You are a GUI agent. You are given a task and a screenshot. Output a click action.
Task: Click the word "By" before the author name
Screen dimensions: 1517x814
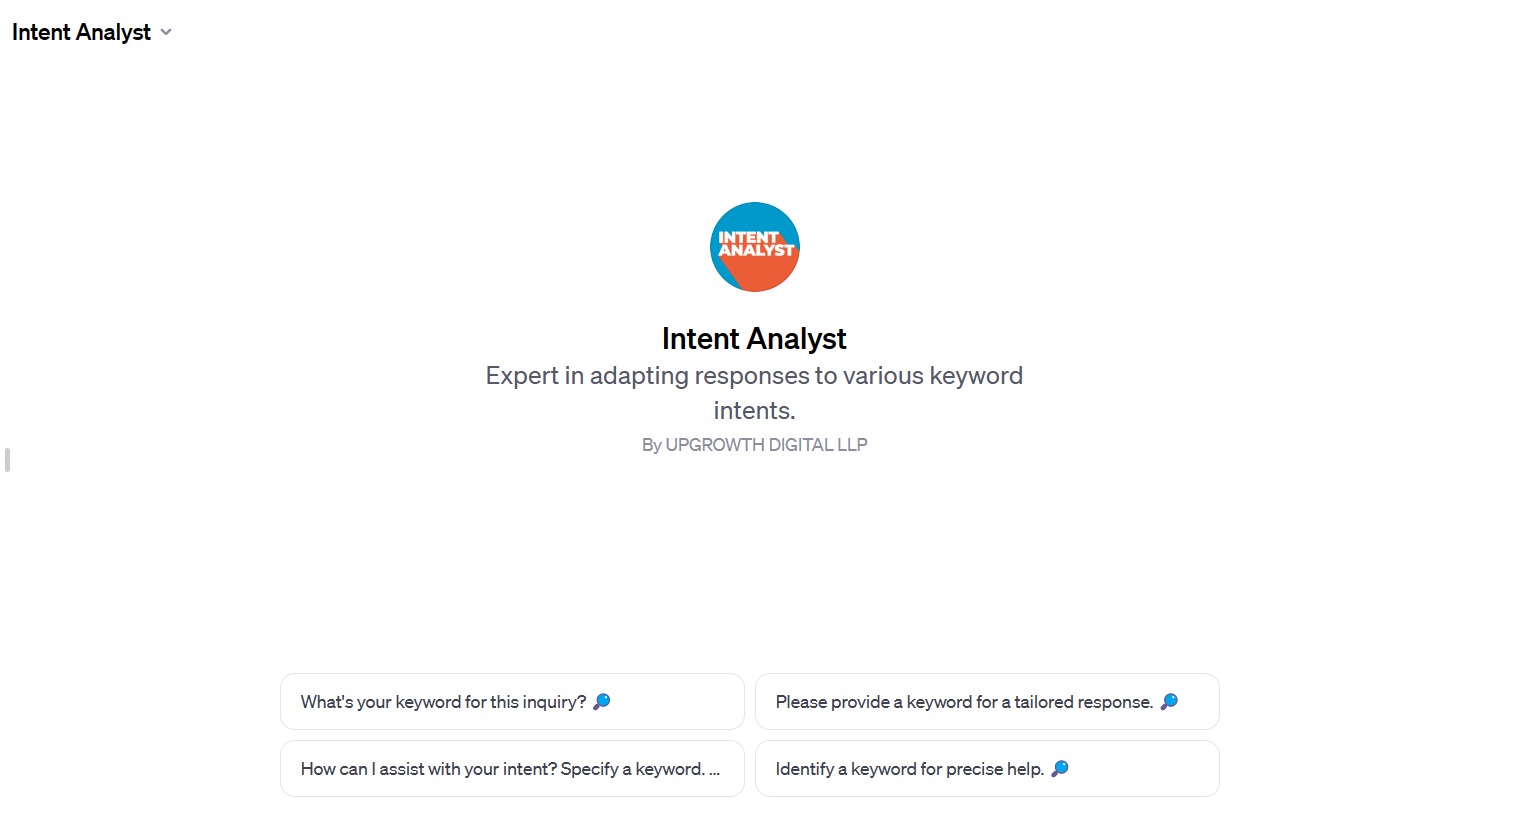651,445
